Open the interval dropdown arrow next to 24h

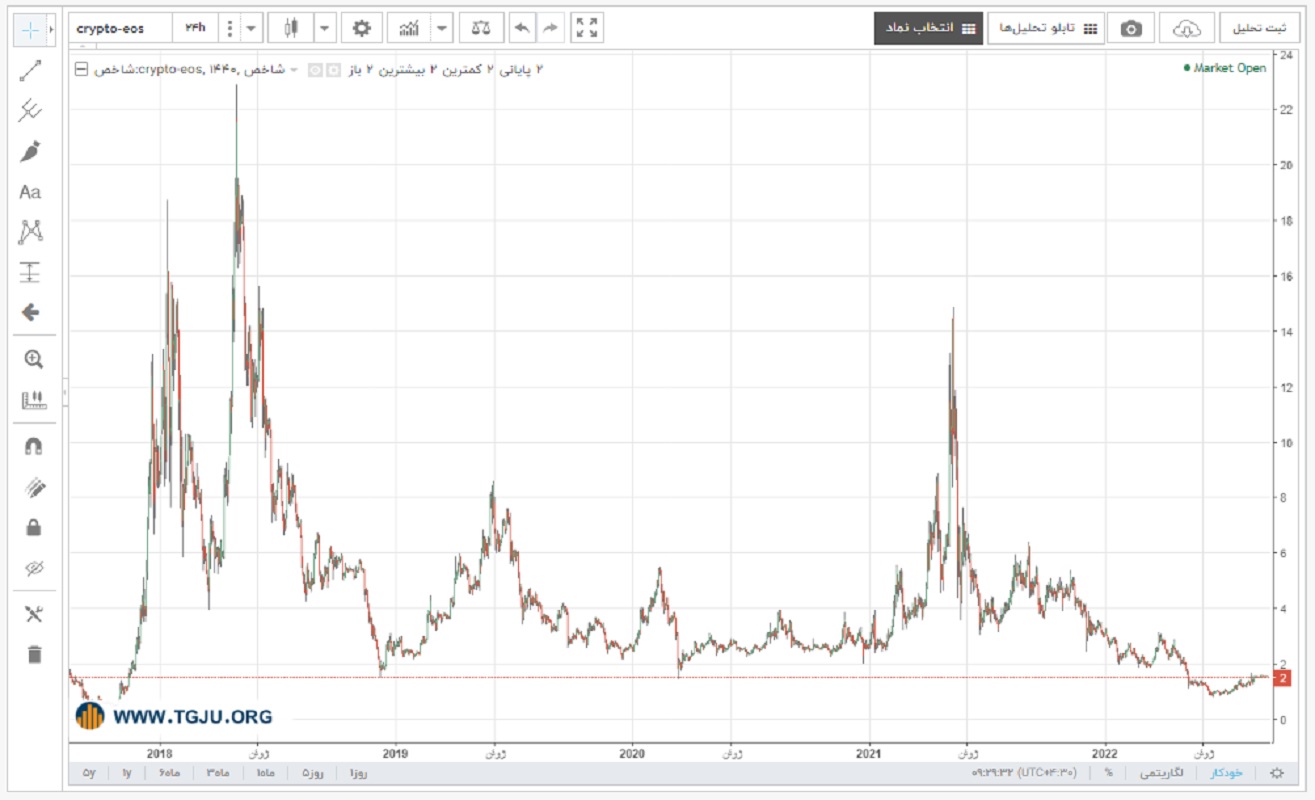pyautogui.click(x=253, y=28)
